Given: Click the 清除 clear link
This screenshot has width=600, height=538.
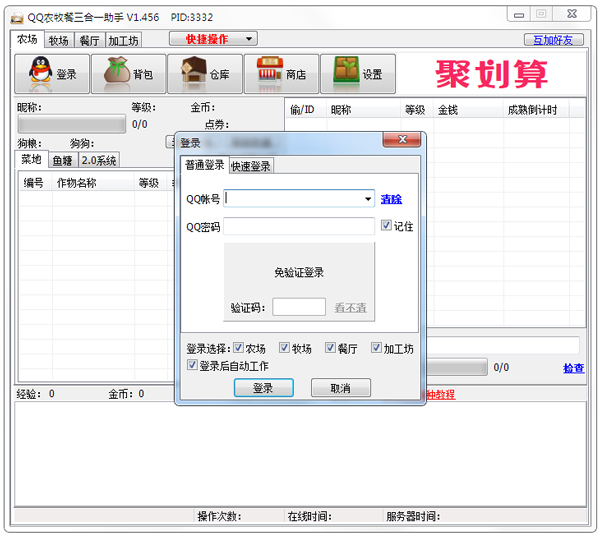Looking at the screenshot, I should tap(391, 199).
